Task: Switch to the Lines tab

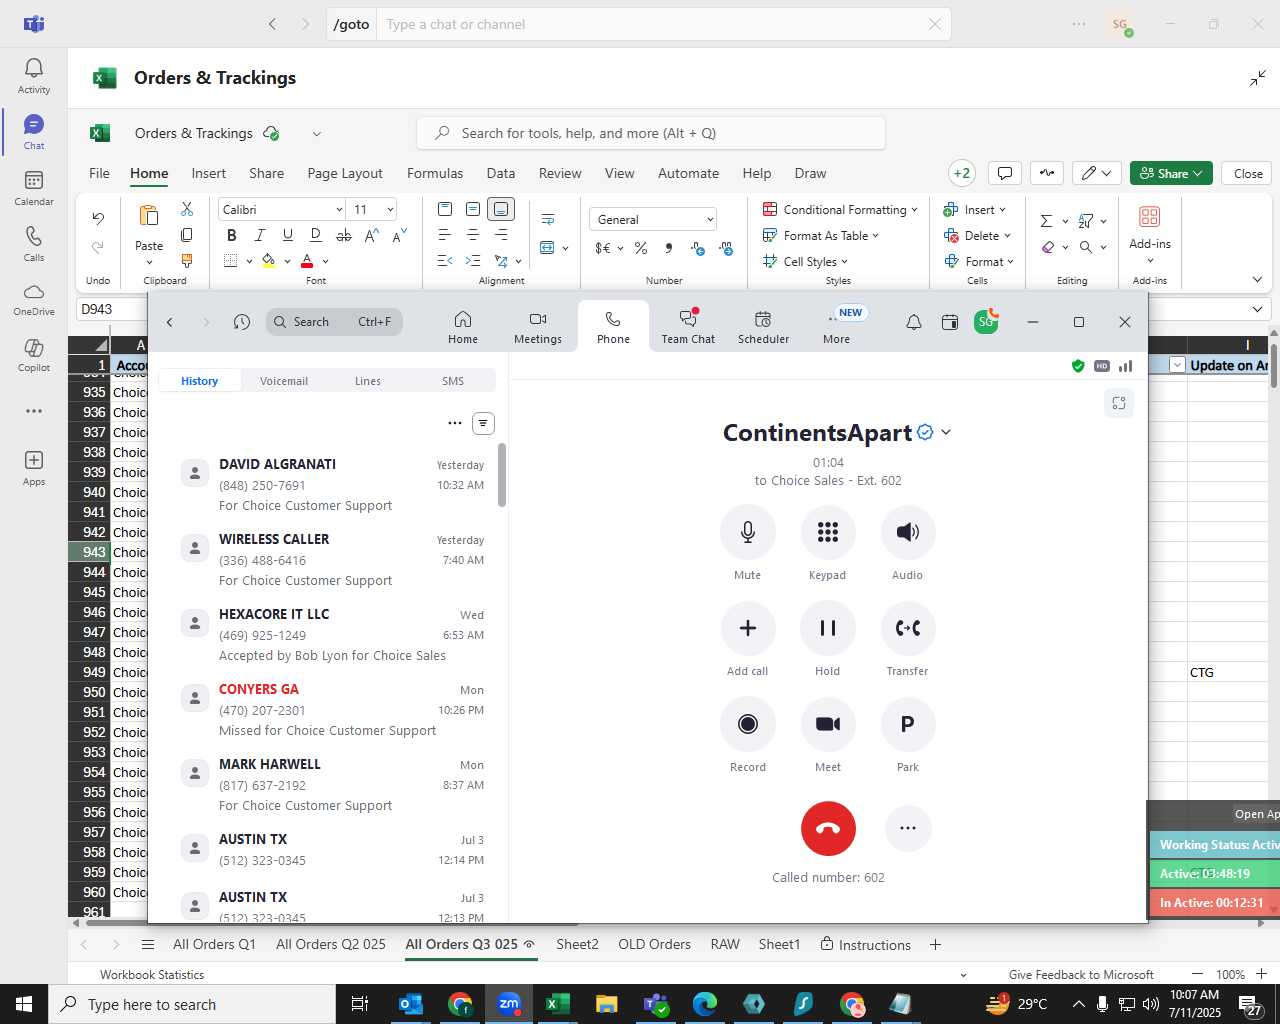Action: point(368,381)
